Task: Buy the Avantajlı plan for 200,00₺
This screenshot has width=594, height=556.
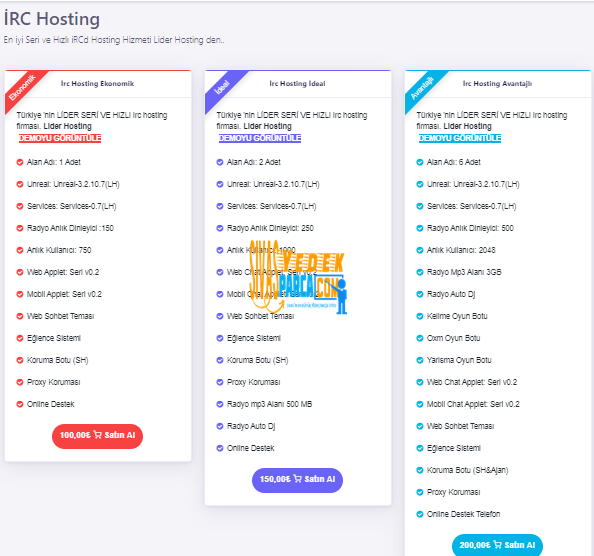Action: coord(497,545)
